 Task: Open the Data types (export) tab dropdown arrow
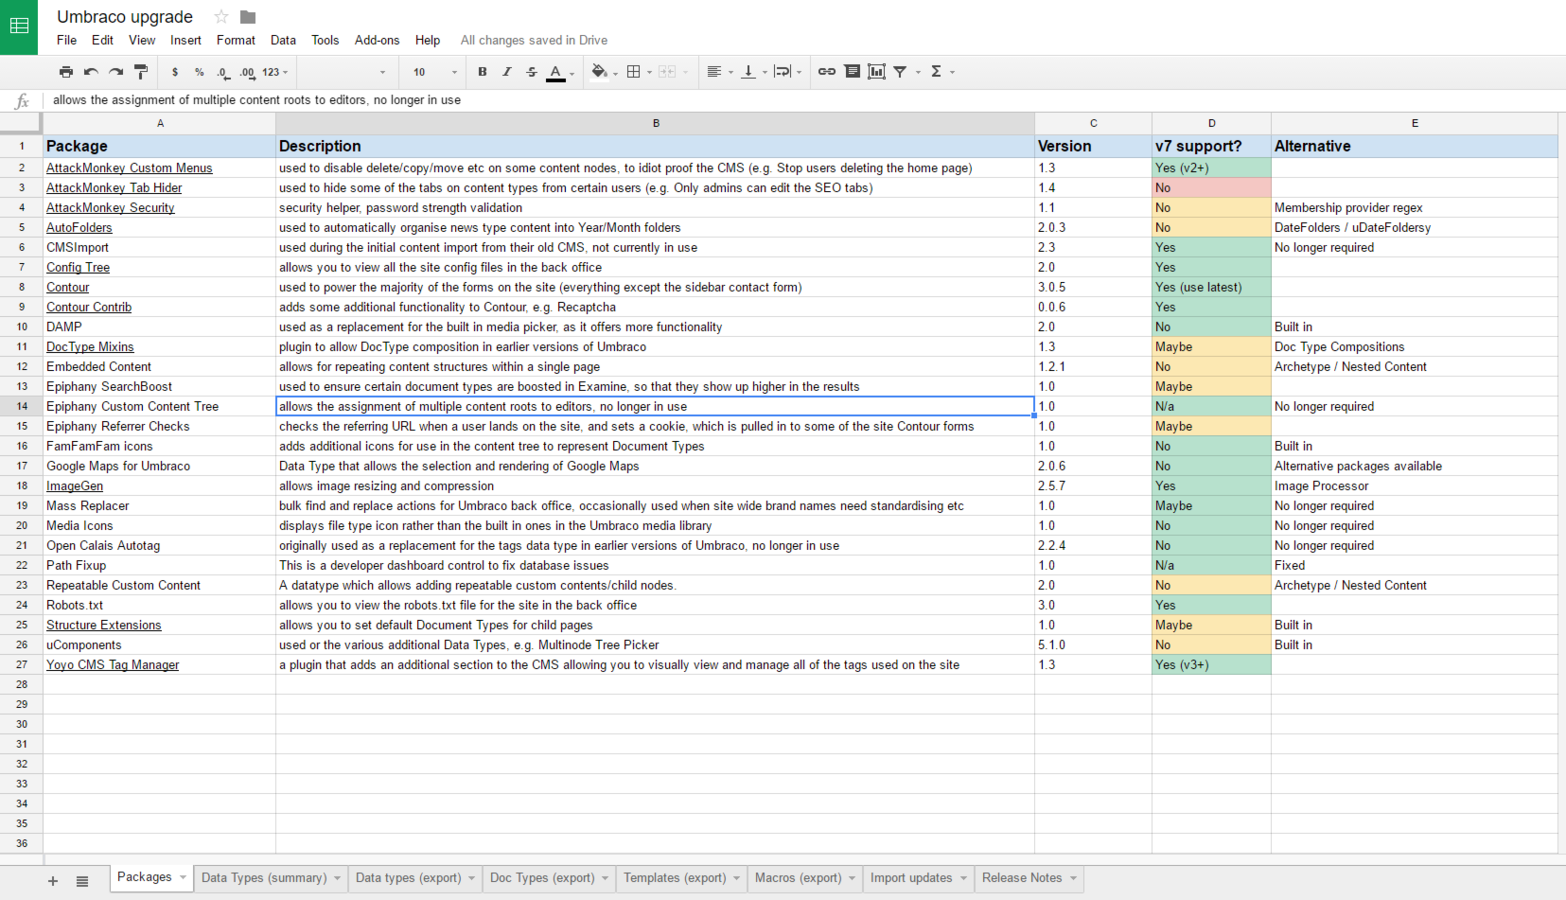pyautogui.click(x=472, y=879)
